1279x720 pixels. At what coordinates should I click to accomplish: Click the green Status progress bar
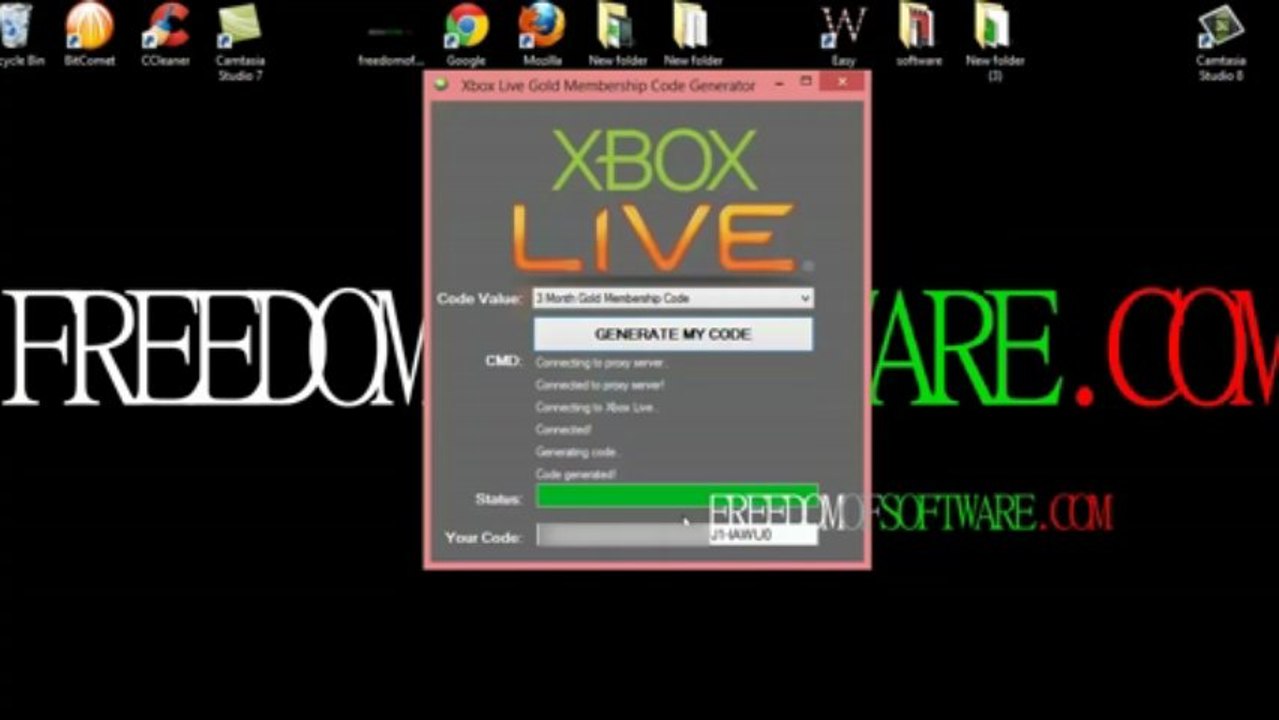(x=676, y=496)
